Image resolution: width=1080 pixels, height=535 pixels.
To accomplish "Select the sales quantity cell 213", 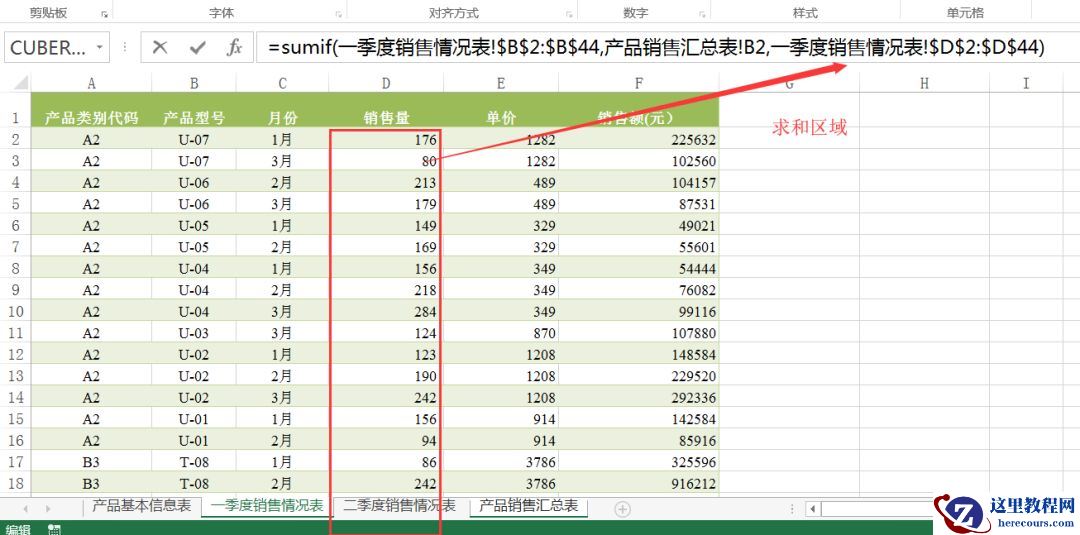I will pos(386,182).
